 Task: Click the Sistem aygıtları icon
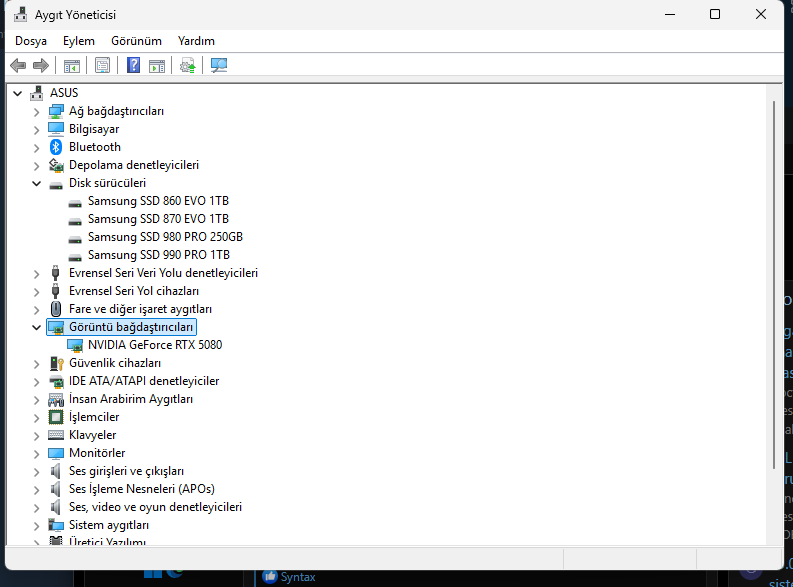[x=56, y=525]
